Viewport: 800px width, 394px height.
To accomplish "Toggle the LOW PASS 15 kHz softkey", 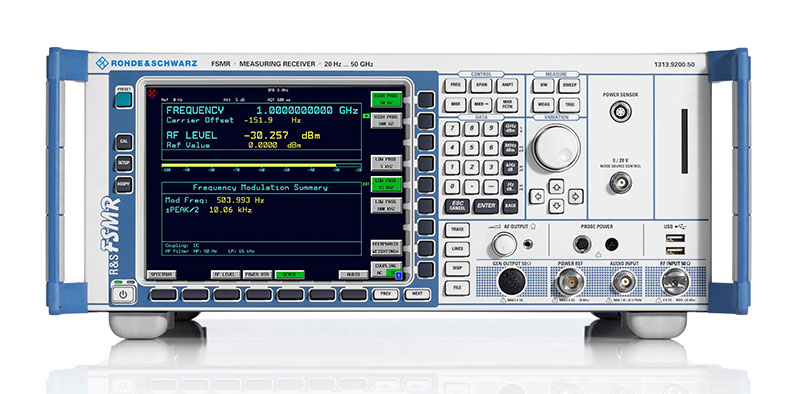I will (x=386, y=184).
